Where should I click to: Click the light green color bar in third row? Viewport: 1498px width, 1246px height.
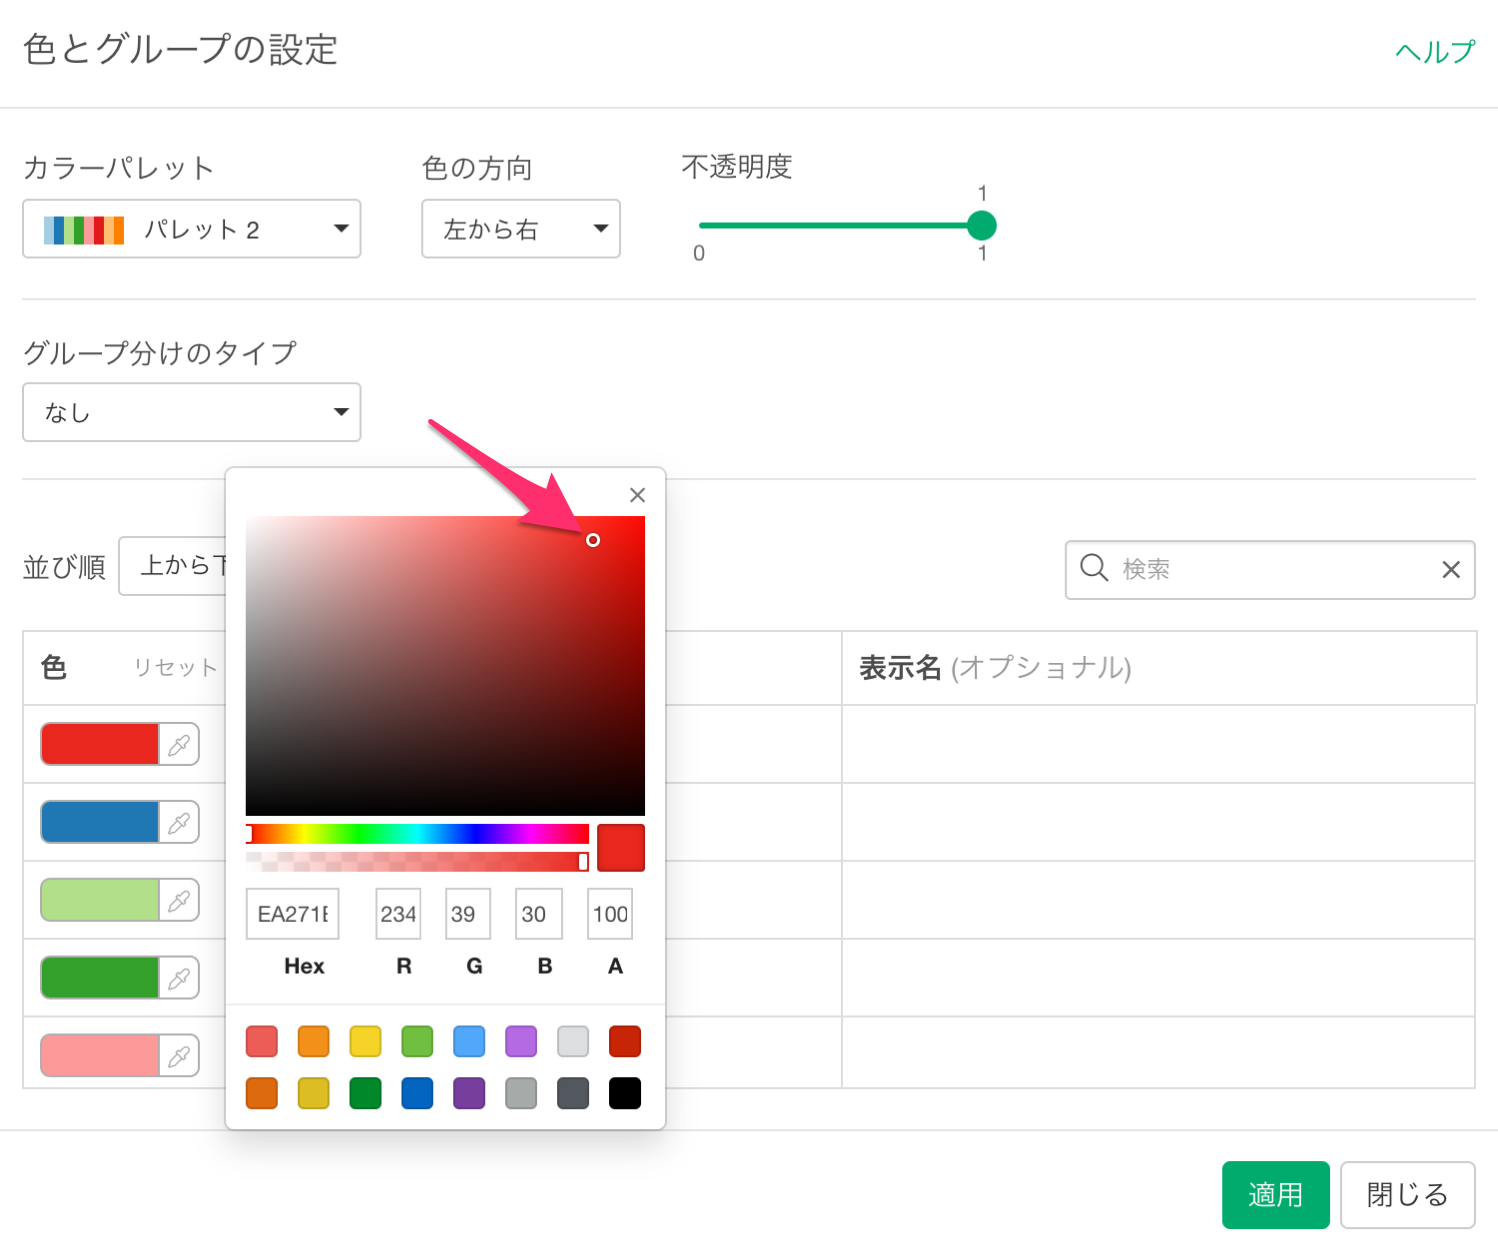coord(100,901)
